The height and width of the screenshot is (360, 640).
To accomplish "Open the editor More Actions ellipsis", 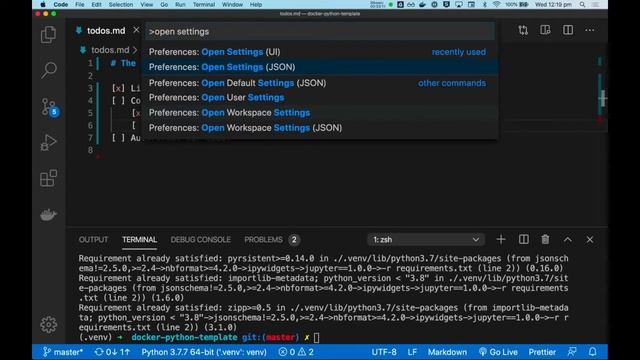I will (x=590, y=30).
